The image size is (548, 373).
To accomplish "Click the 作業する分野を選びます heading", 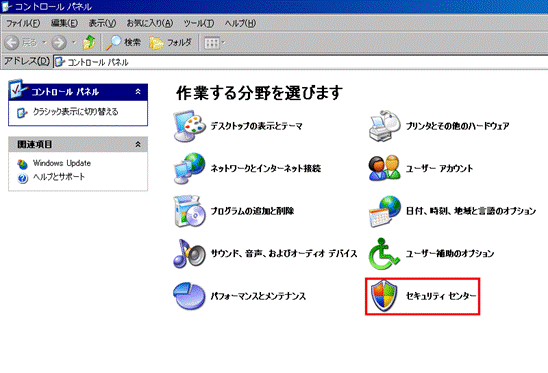I will point(259,93).
